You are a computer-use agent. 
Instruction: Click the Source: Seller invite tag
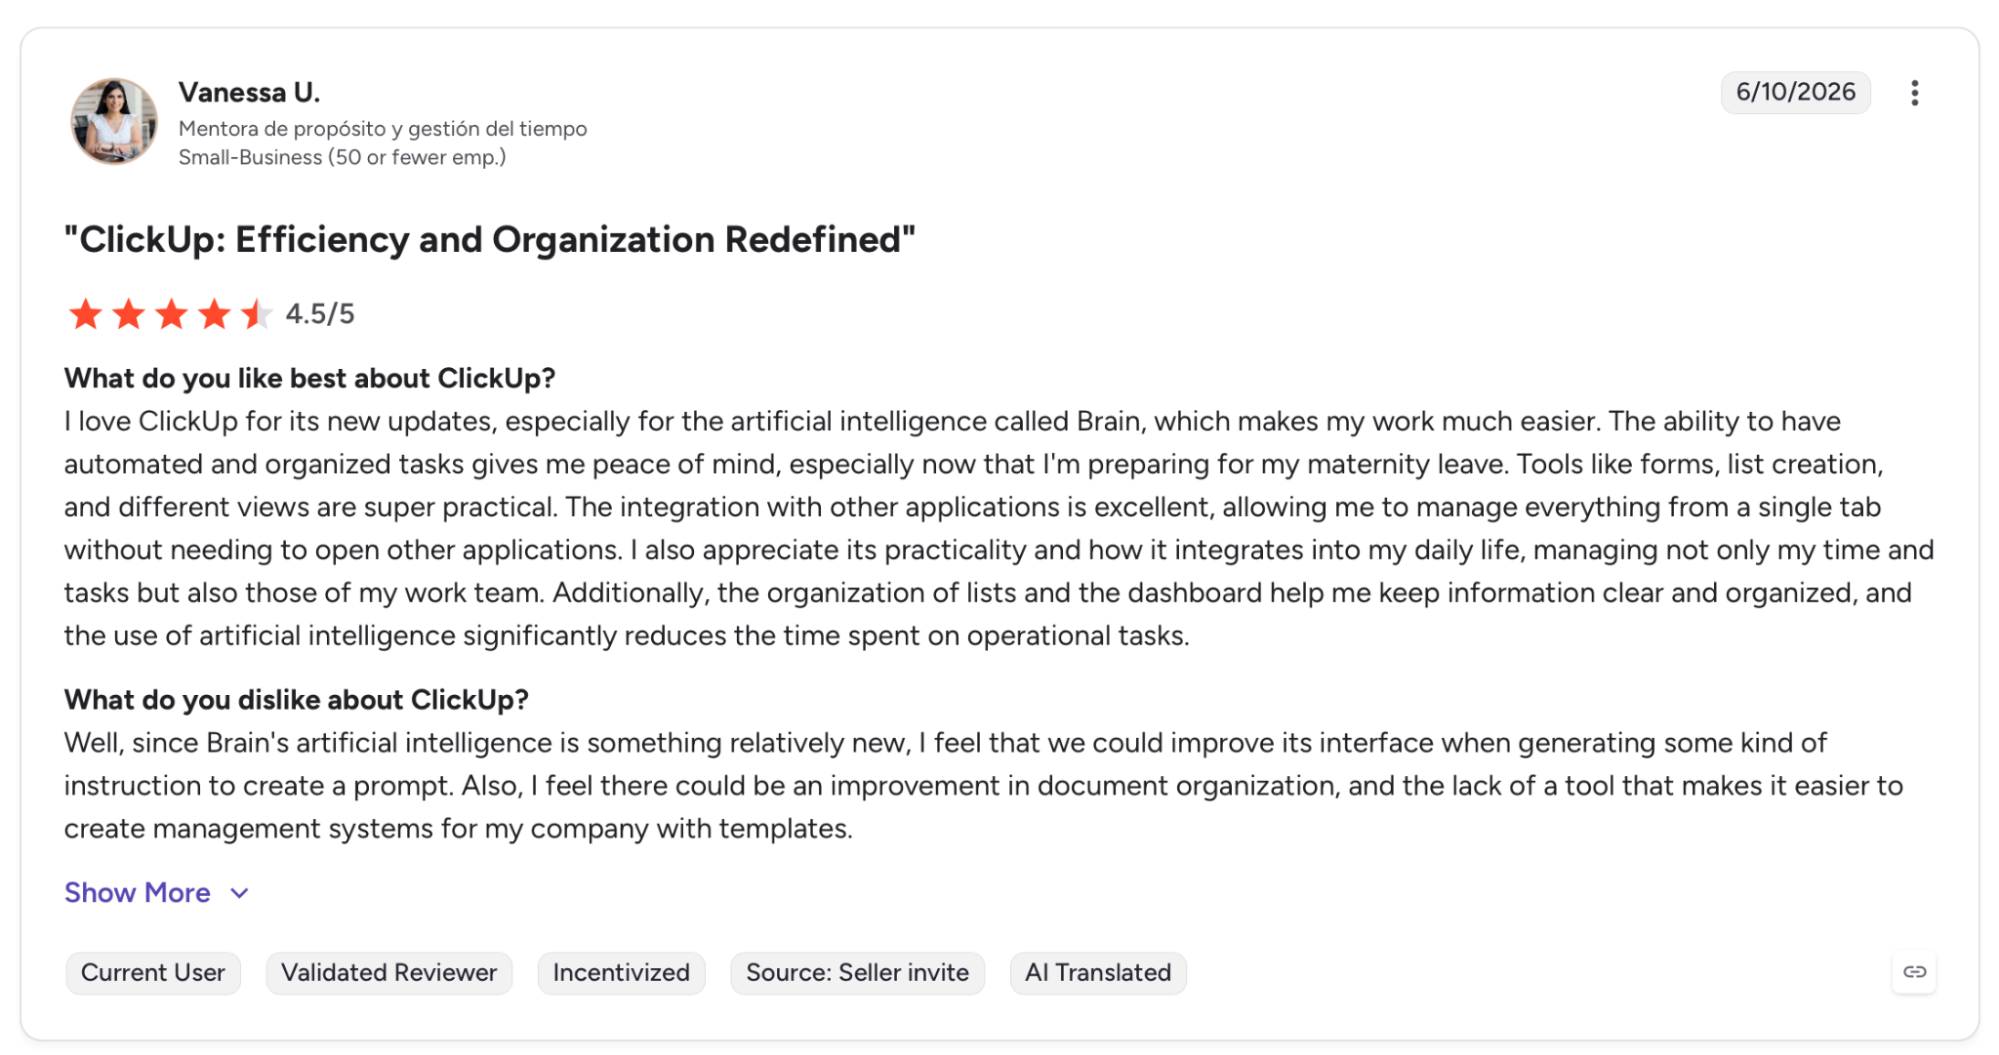point(857,973)
